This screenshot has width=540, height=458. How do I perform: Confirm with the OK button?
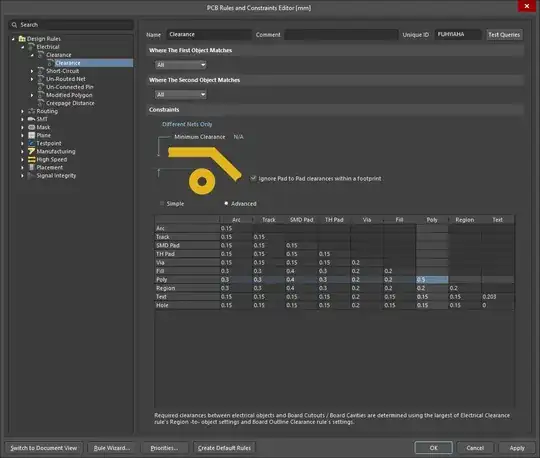(x=434, y=448)
